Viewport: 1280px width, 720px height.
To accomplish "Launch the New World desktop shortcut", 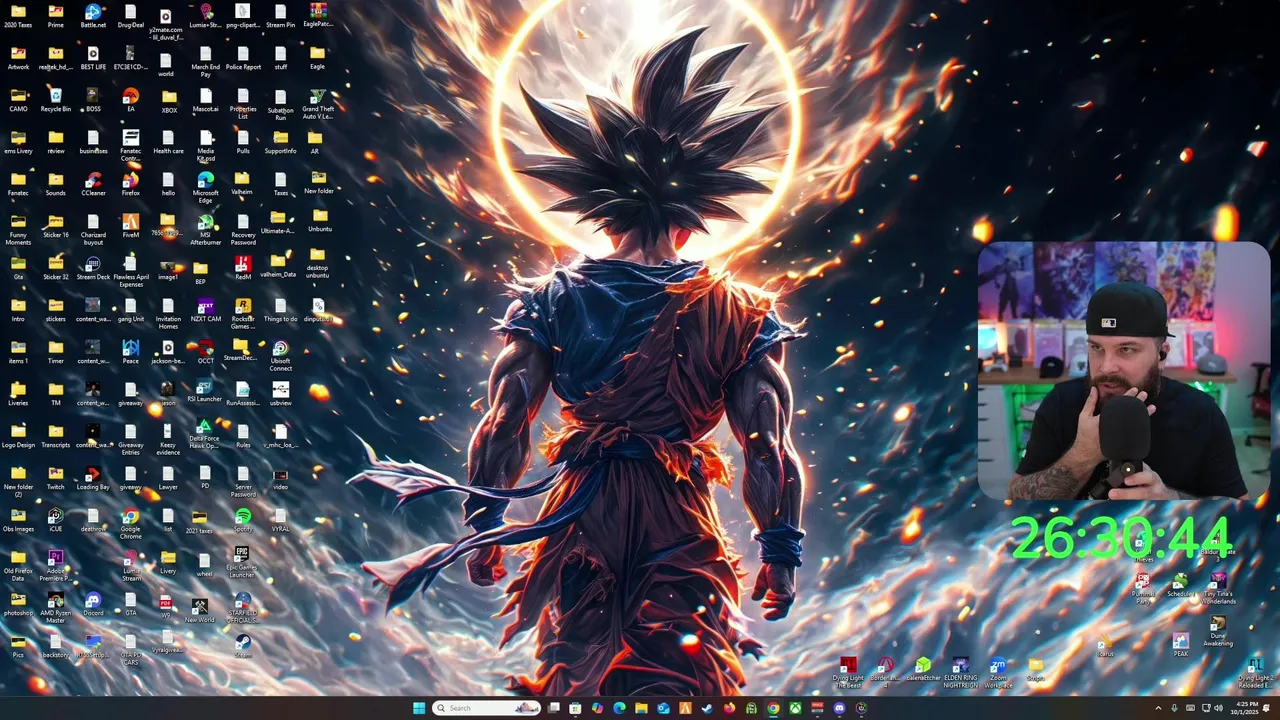I will coord(199,610).
